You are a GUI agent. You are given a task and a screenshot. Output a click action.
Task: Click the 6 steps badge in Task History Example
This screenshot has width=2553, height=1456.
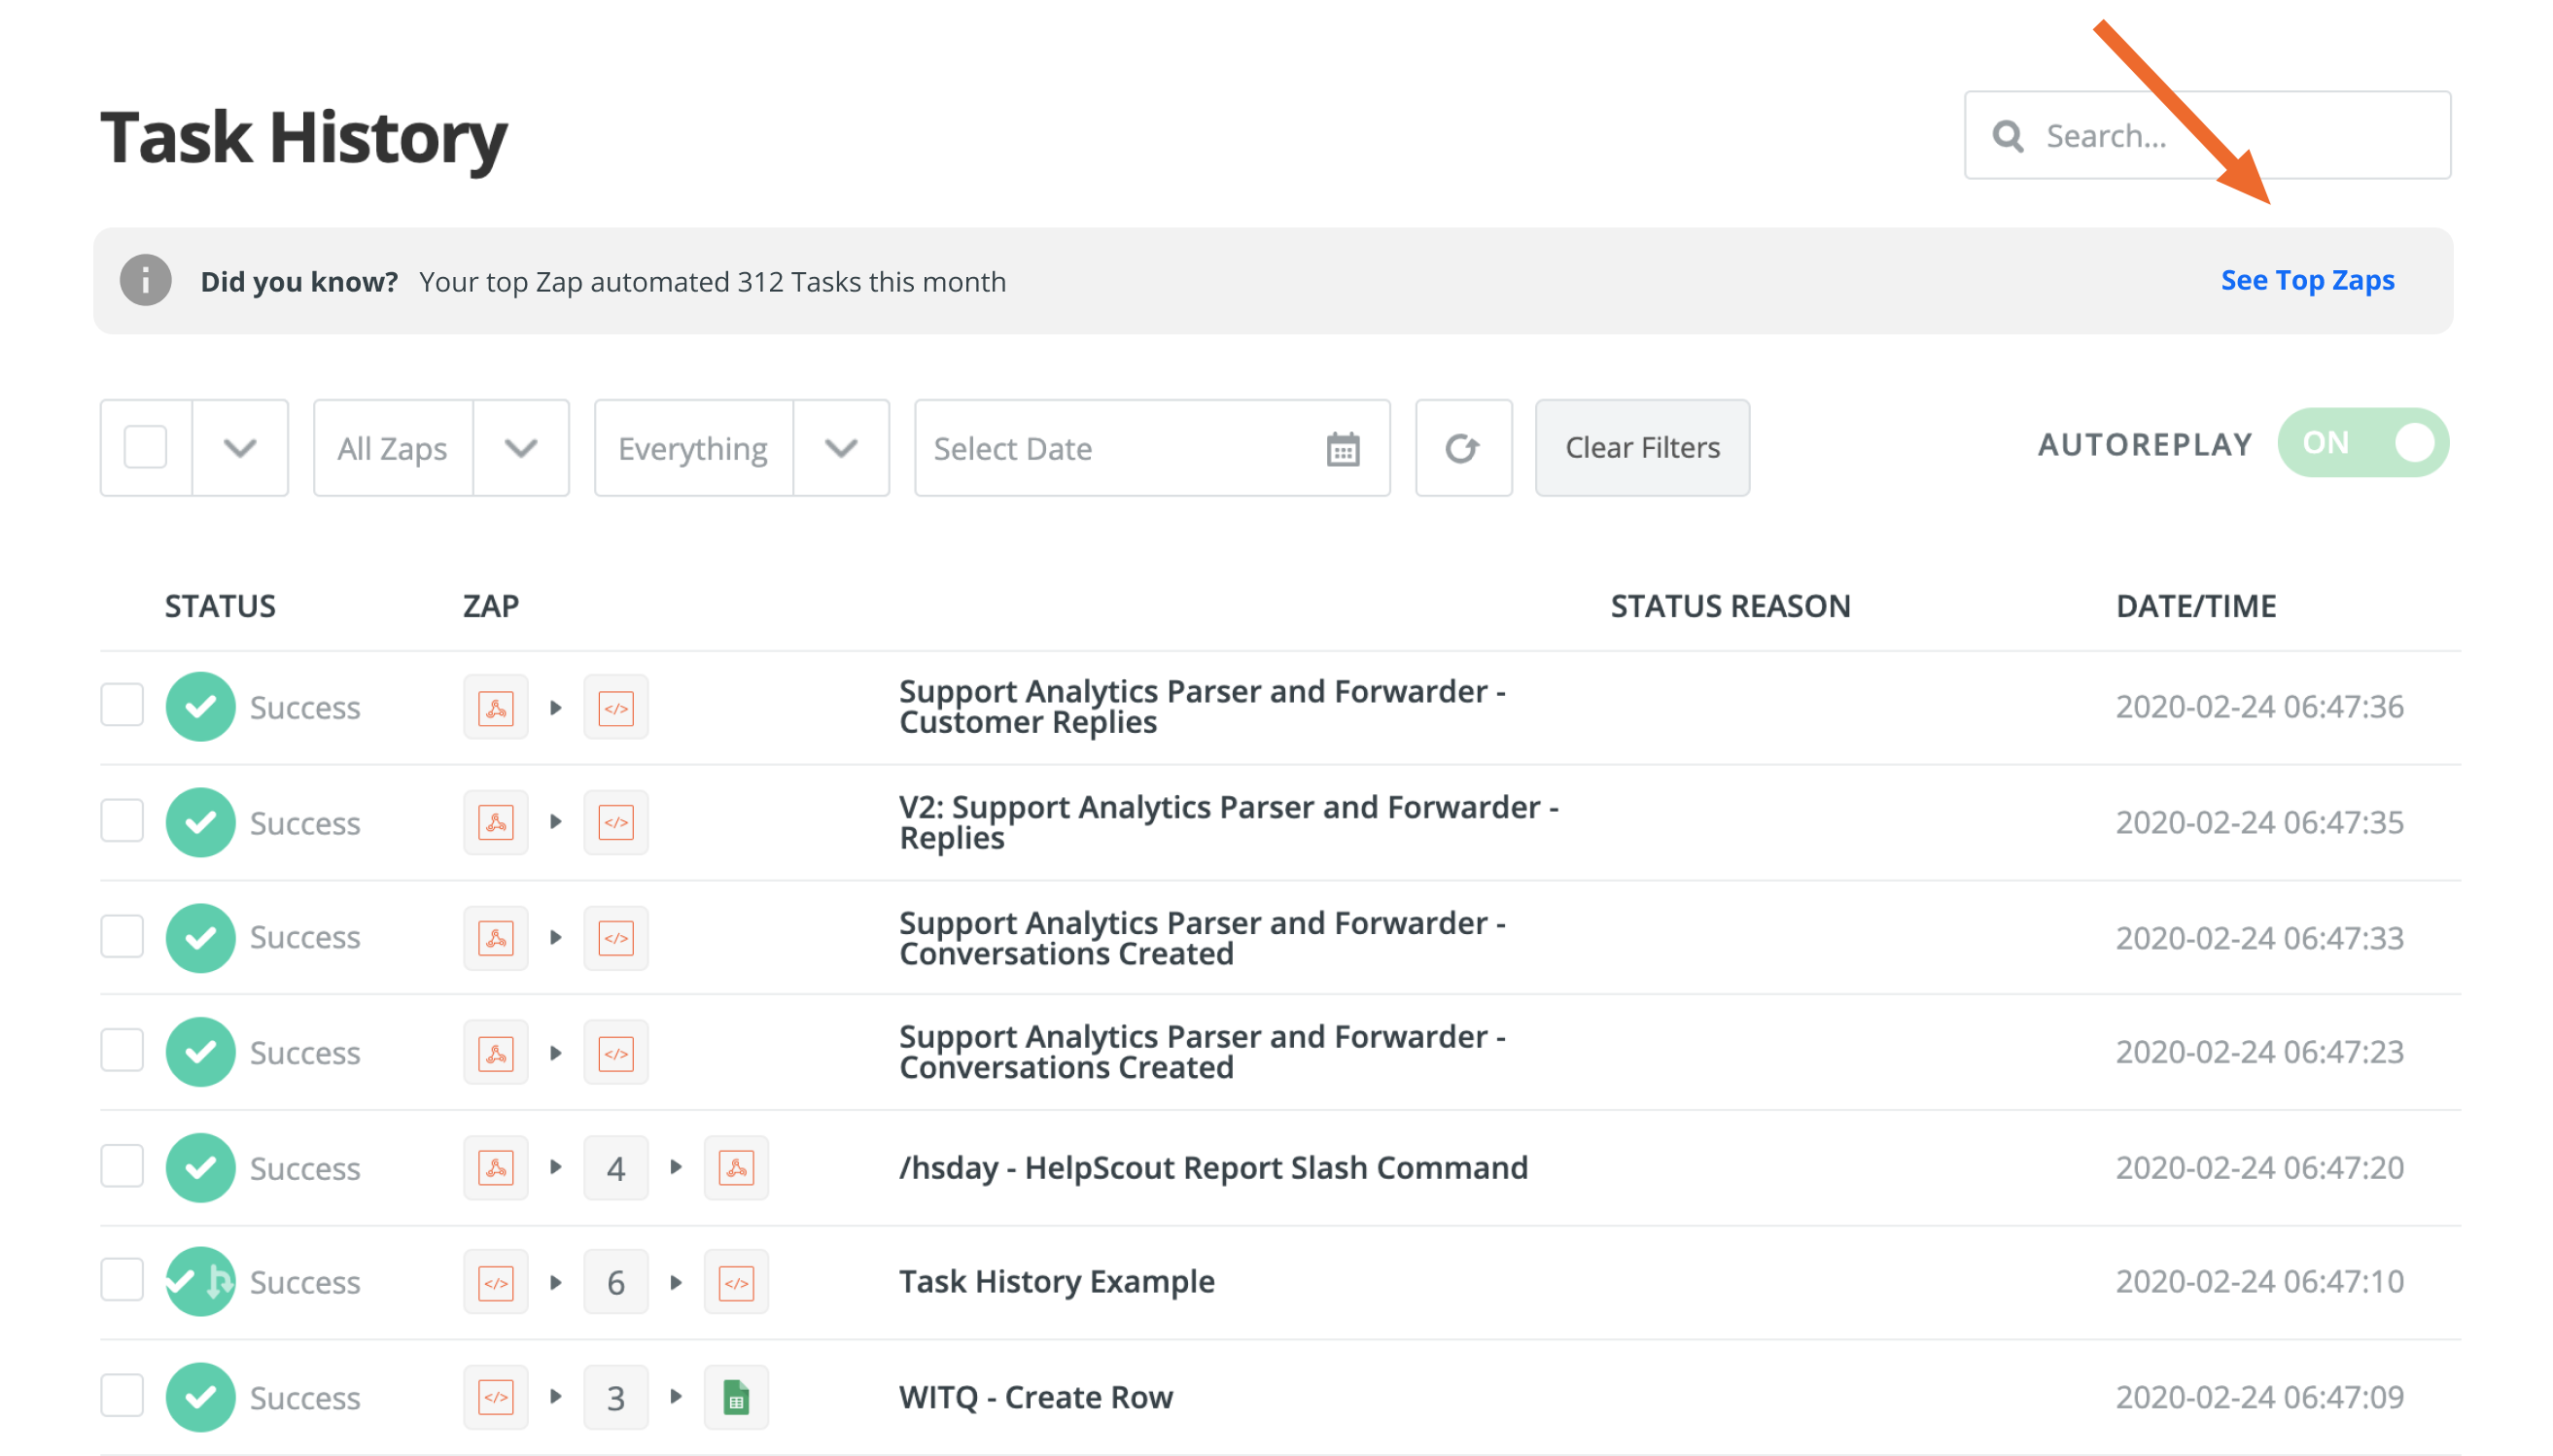(x=615, y=1282)
